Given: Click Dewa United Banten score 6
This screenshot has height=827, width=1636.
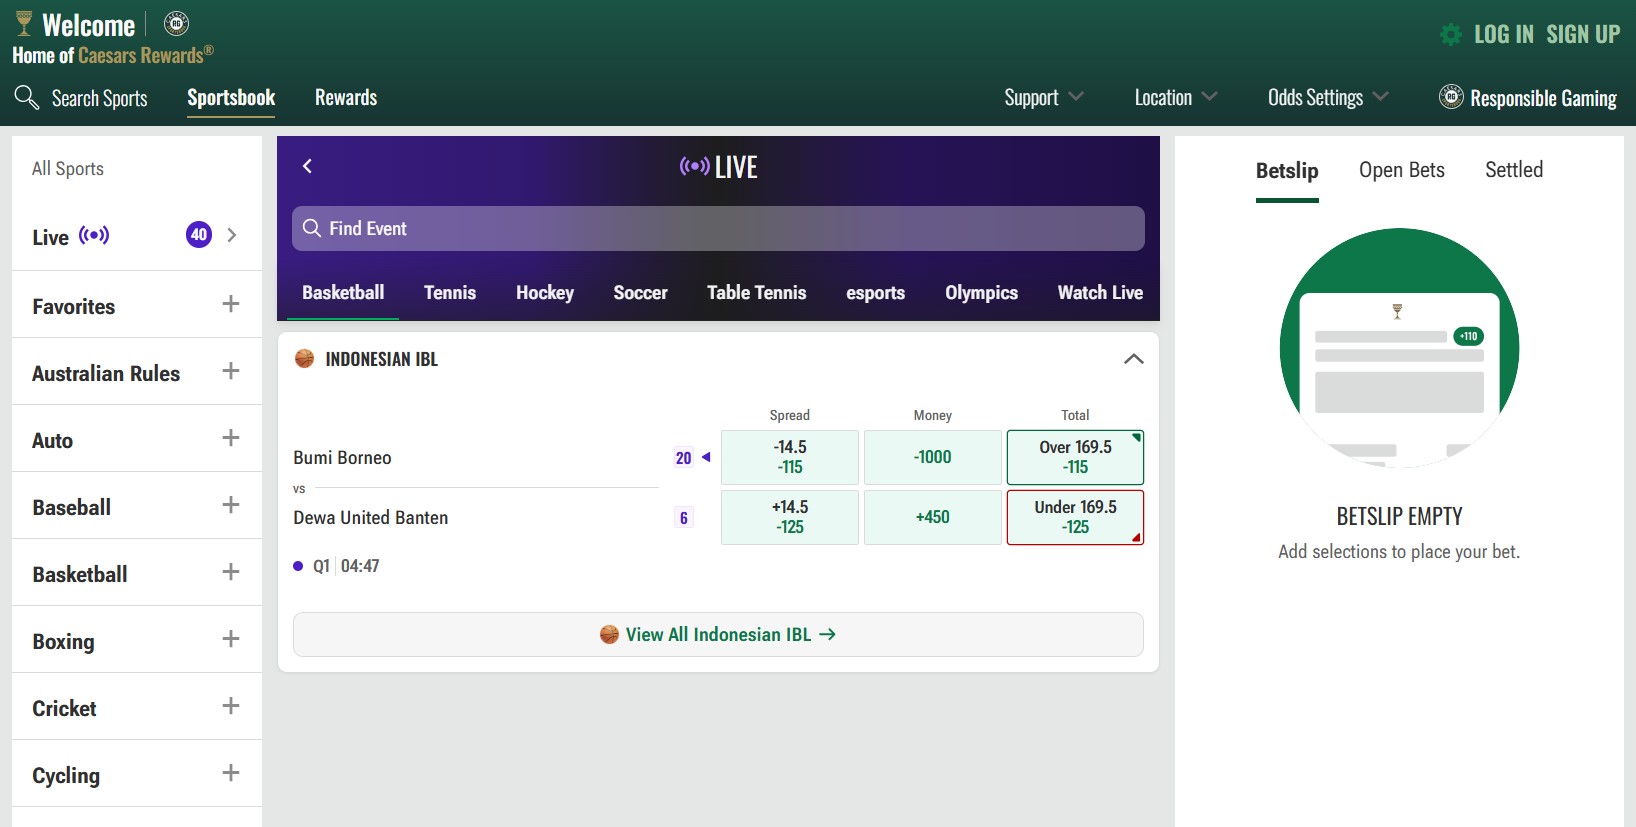Looking at the screenshot, I should (683, 518).
